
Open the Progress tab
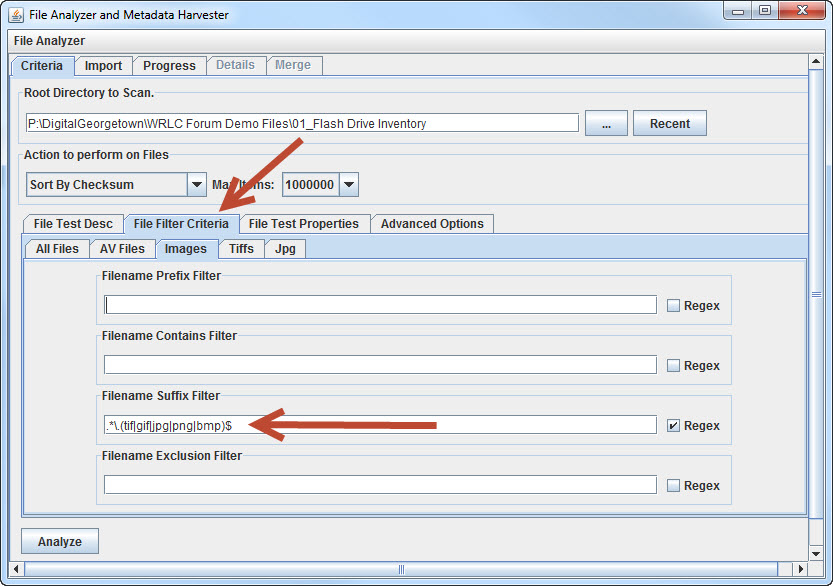click(169, 66)
